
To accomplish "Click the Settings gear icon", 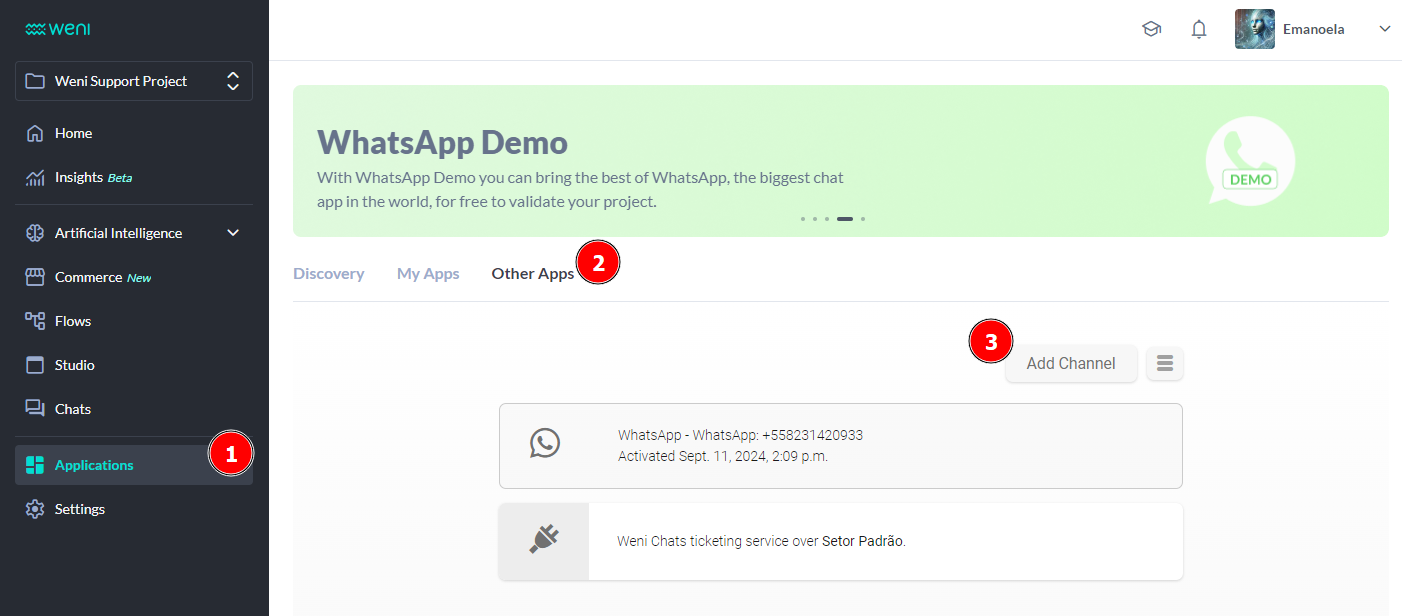I will [x=35, y=509].
